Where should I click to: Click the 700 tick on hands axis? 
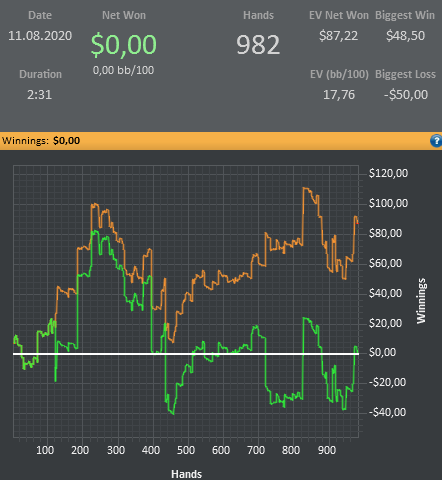click(256, 450)
